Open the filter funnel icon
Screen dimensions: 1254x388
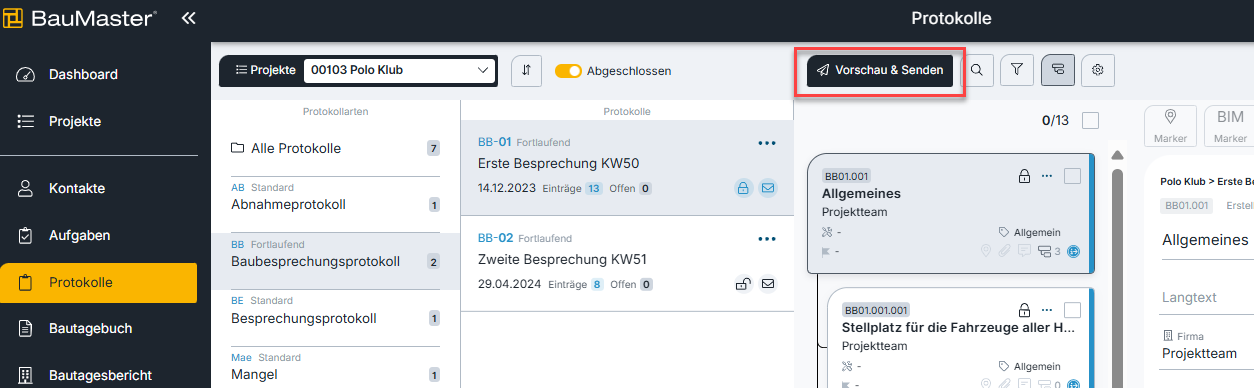coord(1017,70)
